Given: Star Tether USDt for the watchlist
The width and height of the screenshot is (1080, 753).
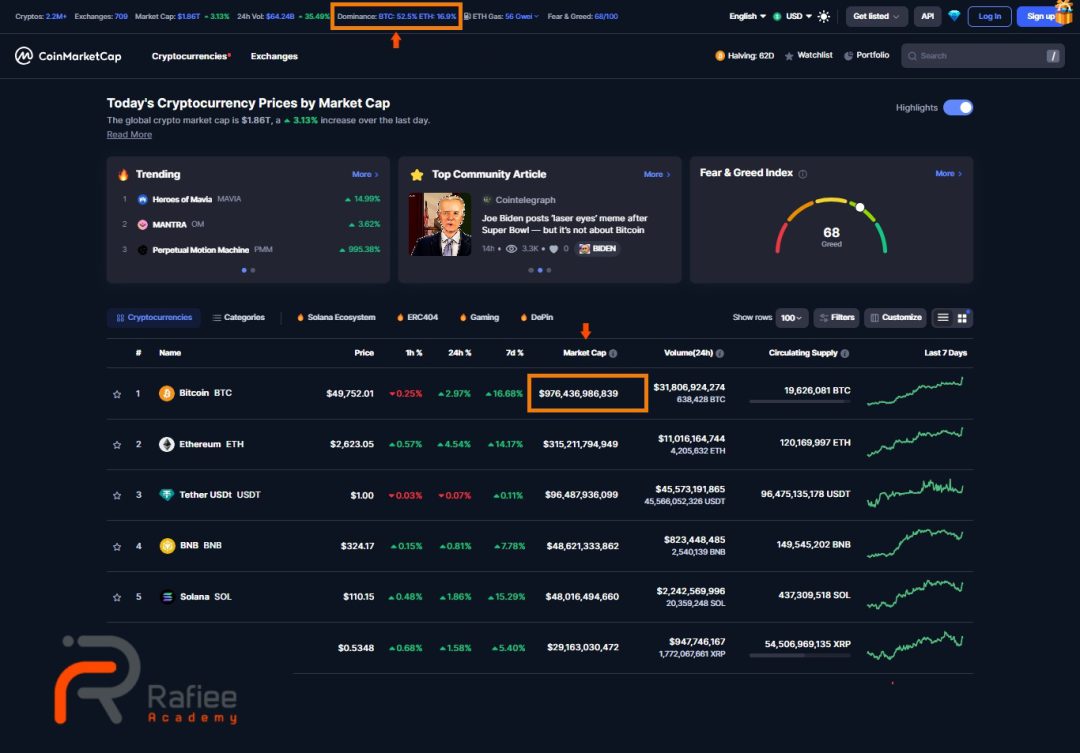Looking at the screenshot, I should pyautogui.click(x=117, y=495).
